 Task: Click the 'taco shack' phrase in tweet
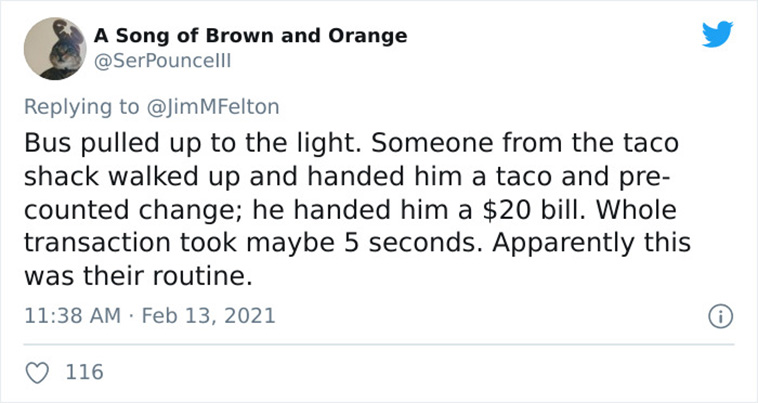(351, 159)
